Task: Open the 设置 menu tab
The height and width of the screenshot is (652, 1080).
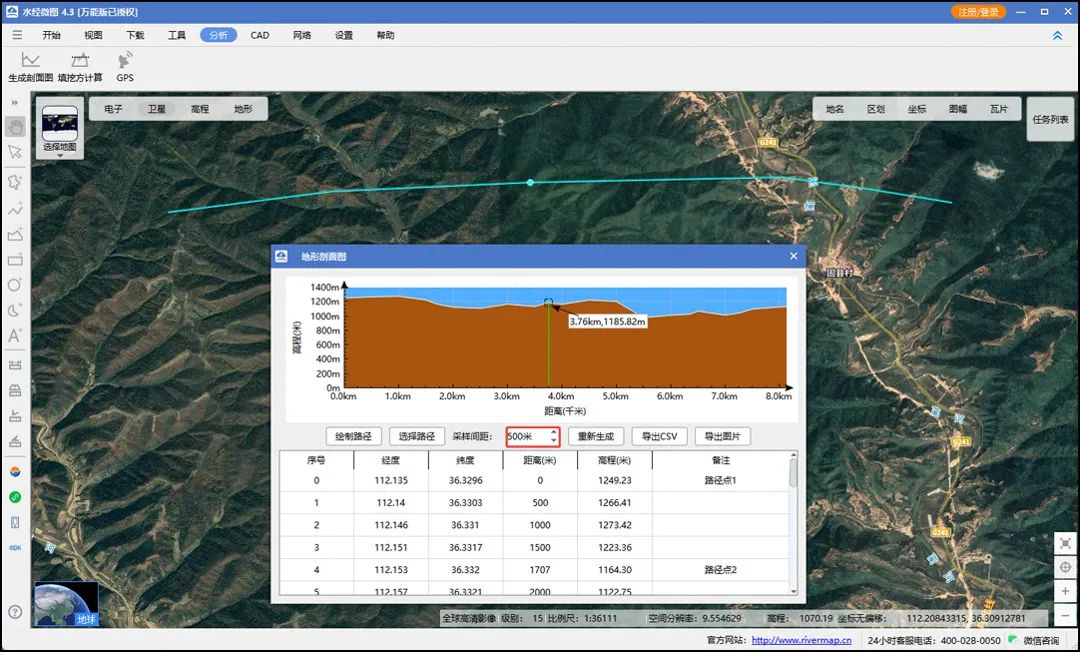Action: point(344,35)
